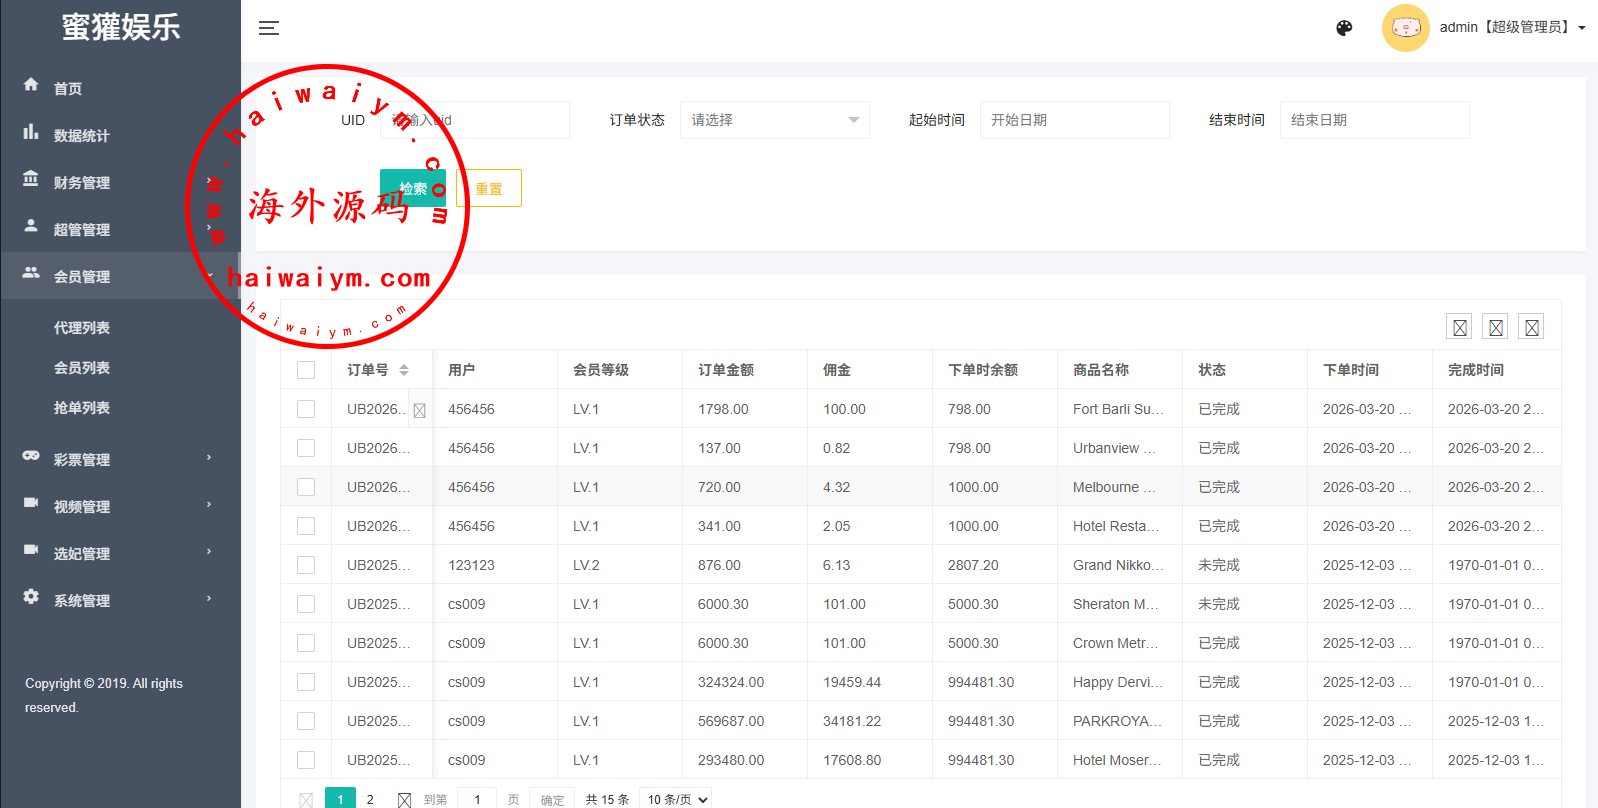Click the video camera icon in sidebar
This screenshot has width=1598, height=808.
[31, 503]
